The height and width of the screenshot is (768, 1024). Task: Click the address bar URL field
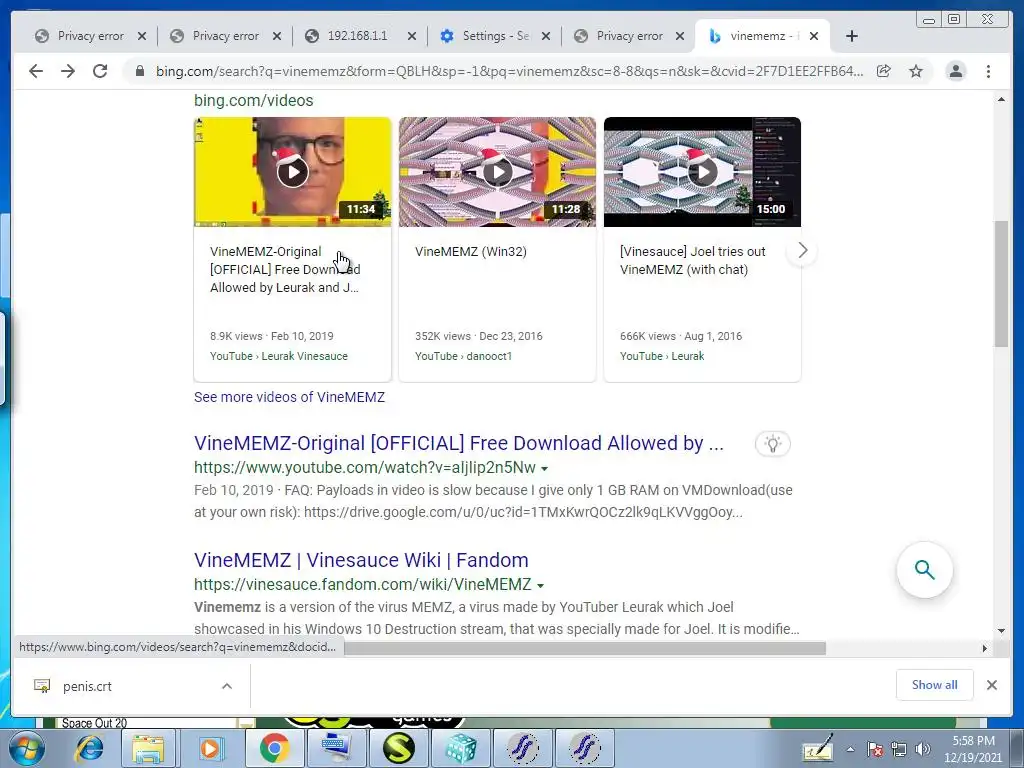509,71
